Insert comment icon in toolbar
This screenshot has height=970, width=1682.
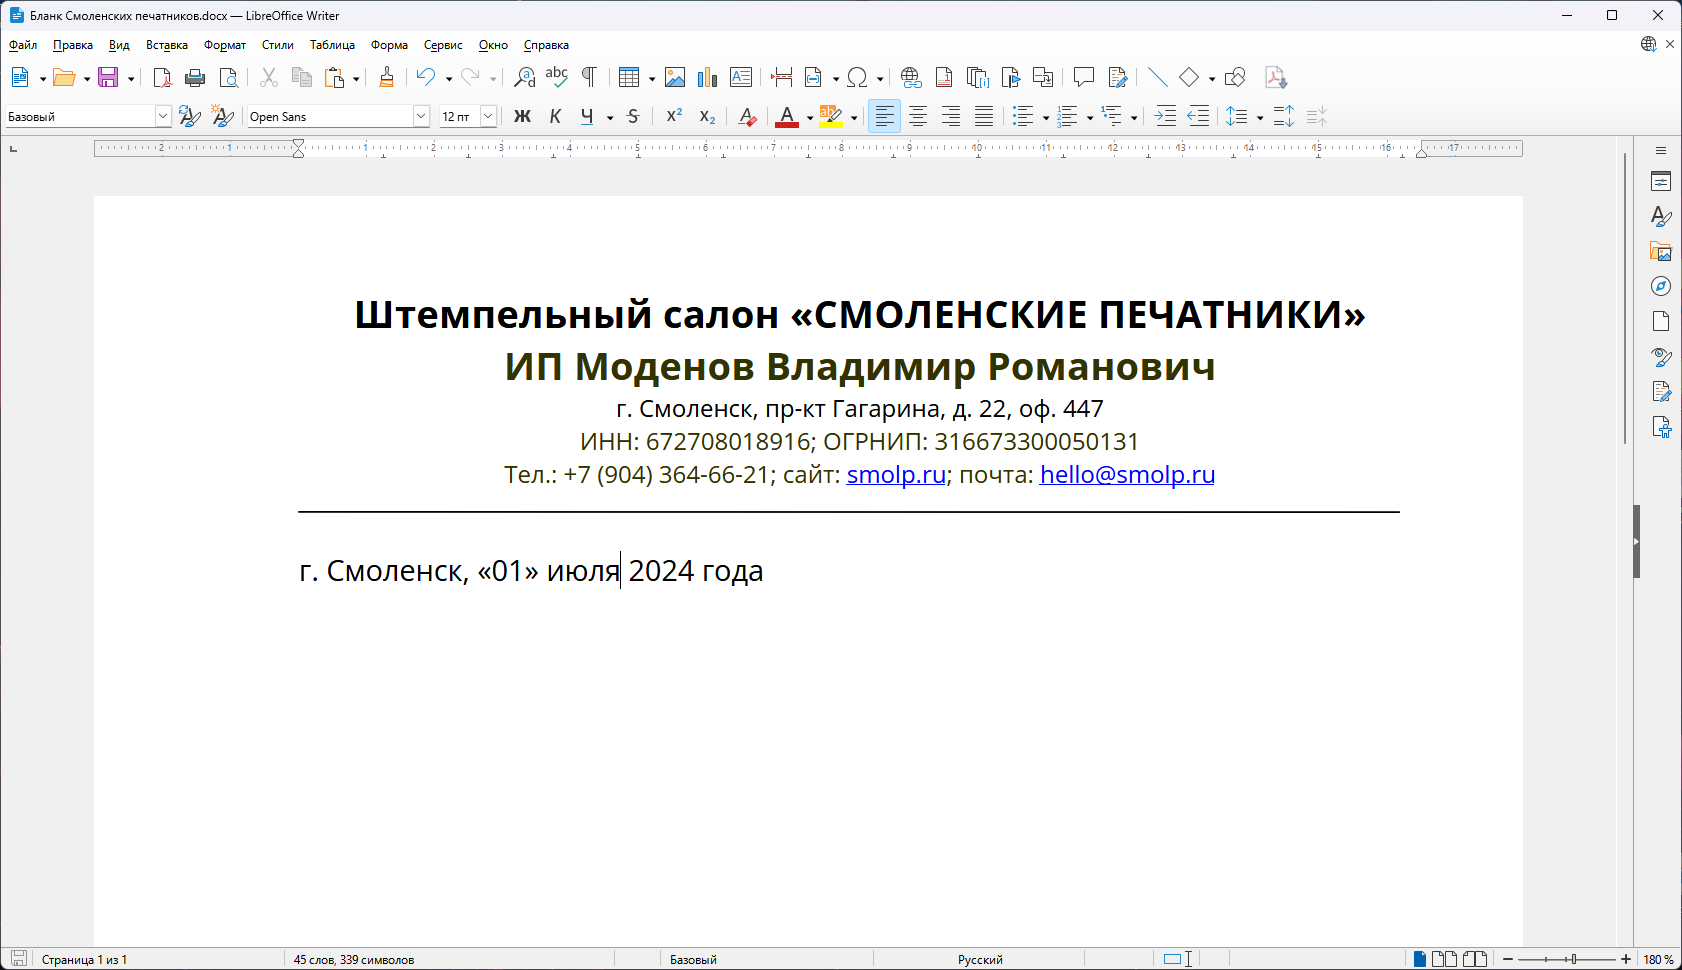1084,77
